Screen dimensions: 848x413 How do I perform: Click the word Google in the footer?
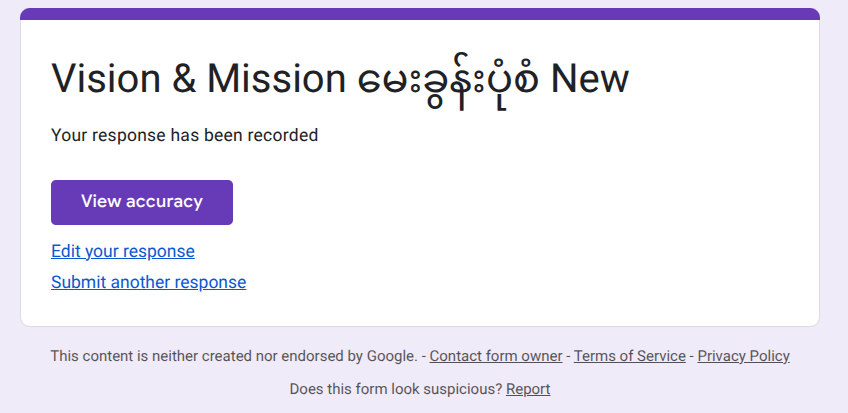pyautogui.click(x=391, y=356)
